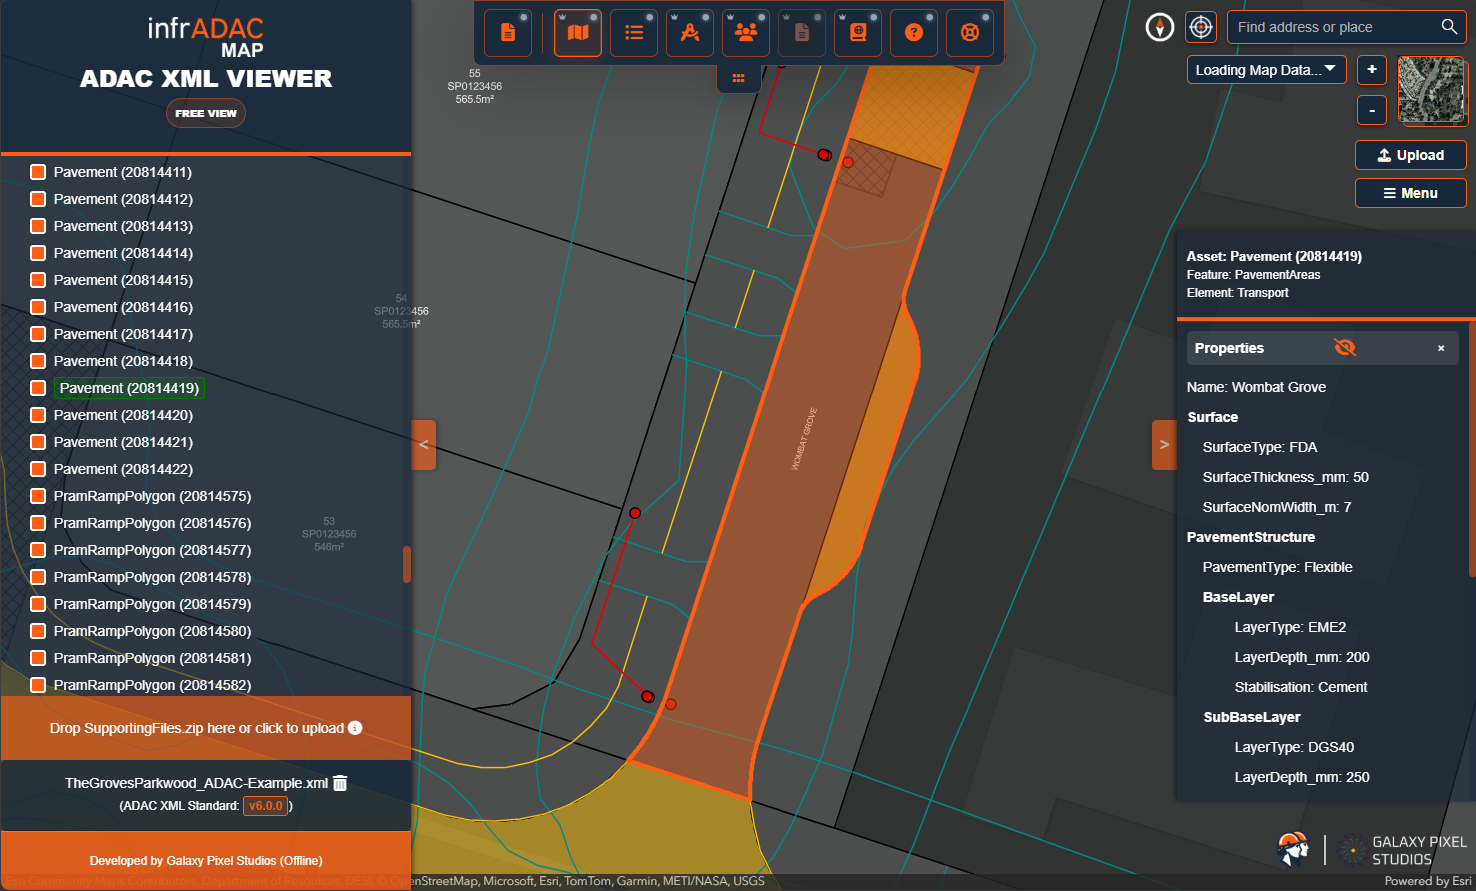Hide properties with crossed eye icon
The width and height of the screenshot is (1476, 891).
click(x=1345, y=348)
